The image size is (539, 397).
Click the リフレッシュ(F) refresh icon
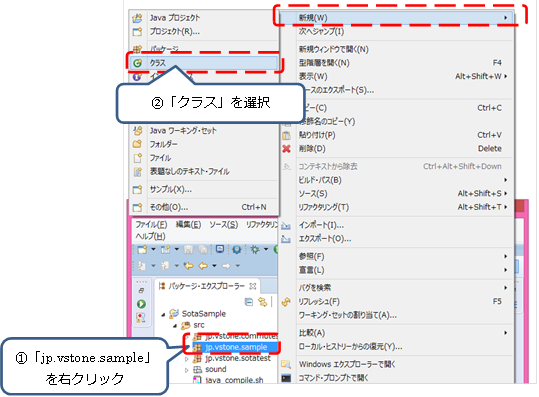(286, 302)
